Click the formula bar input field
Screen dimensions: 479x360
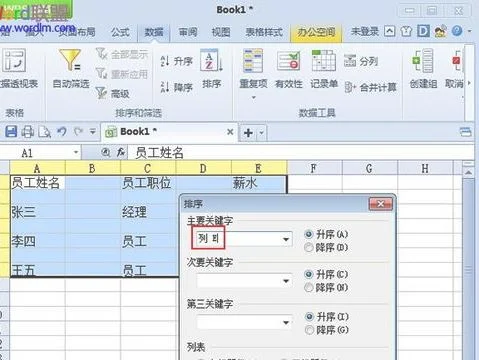point(300,153)
